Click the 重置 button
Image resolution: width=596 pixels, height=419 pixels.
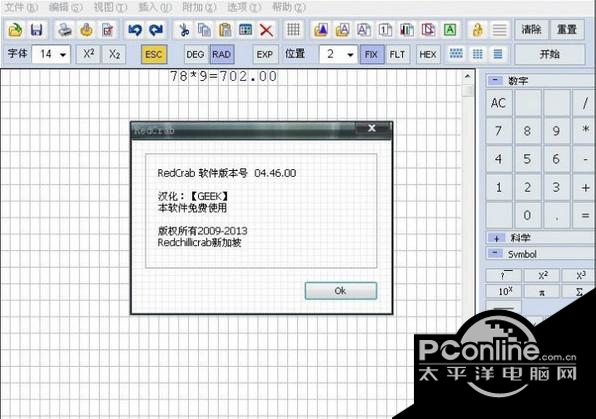[x=567, y=30]
